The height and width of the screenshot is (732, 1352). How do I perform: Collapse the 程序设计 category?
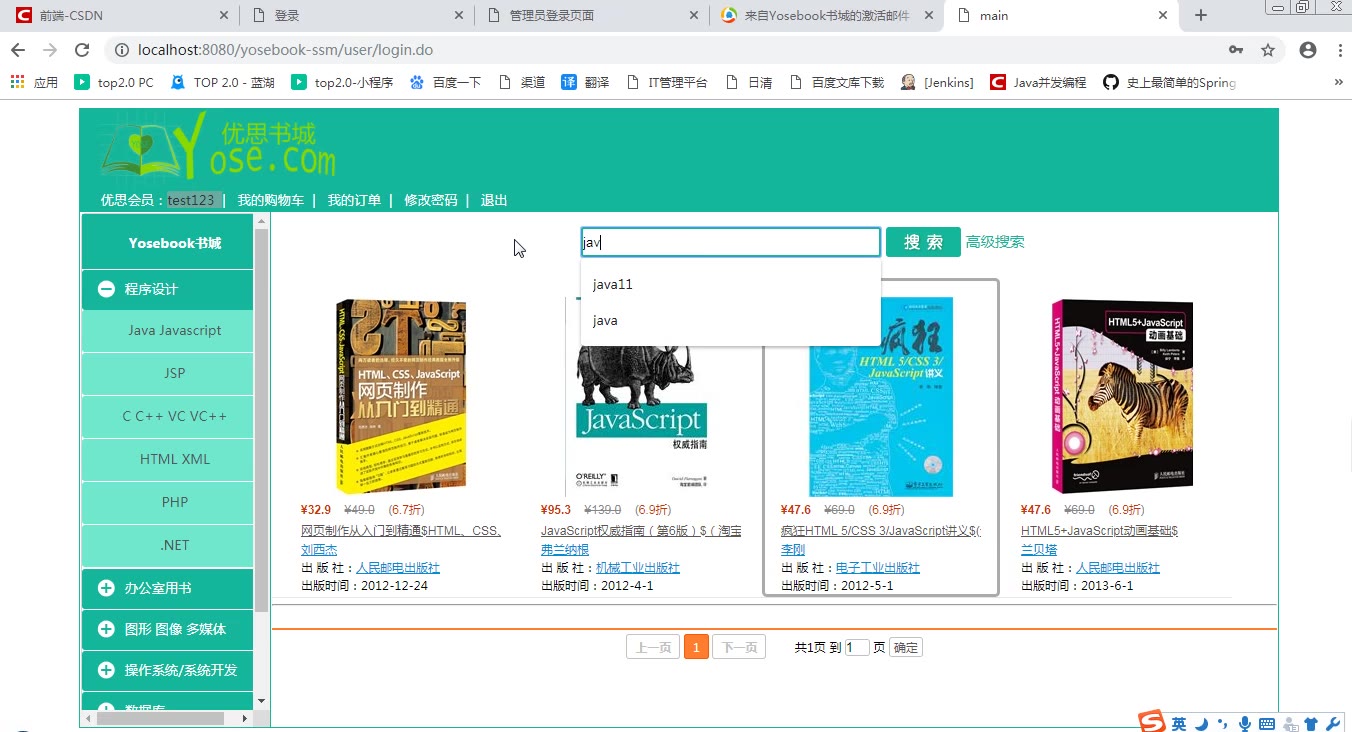(106, 289)
